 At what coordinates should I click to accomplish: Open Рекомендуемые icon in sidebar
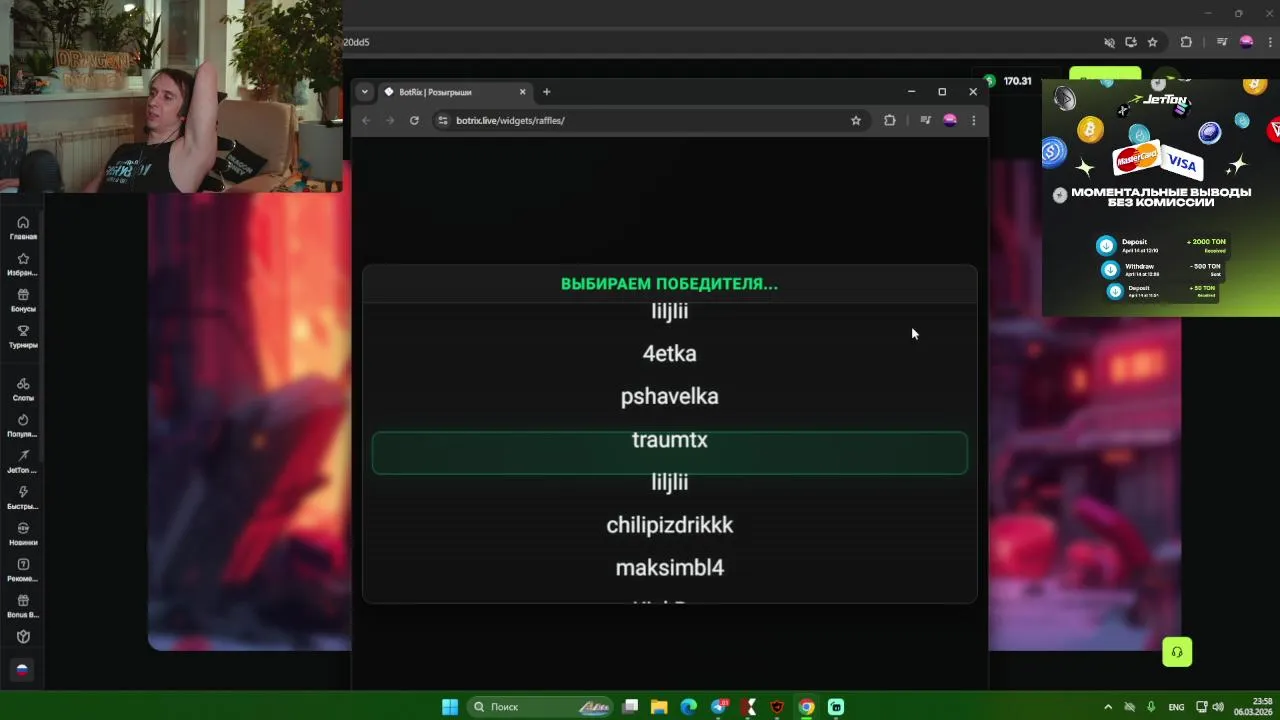coord(23,569)
